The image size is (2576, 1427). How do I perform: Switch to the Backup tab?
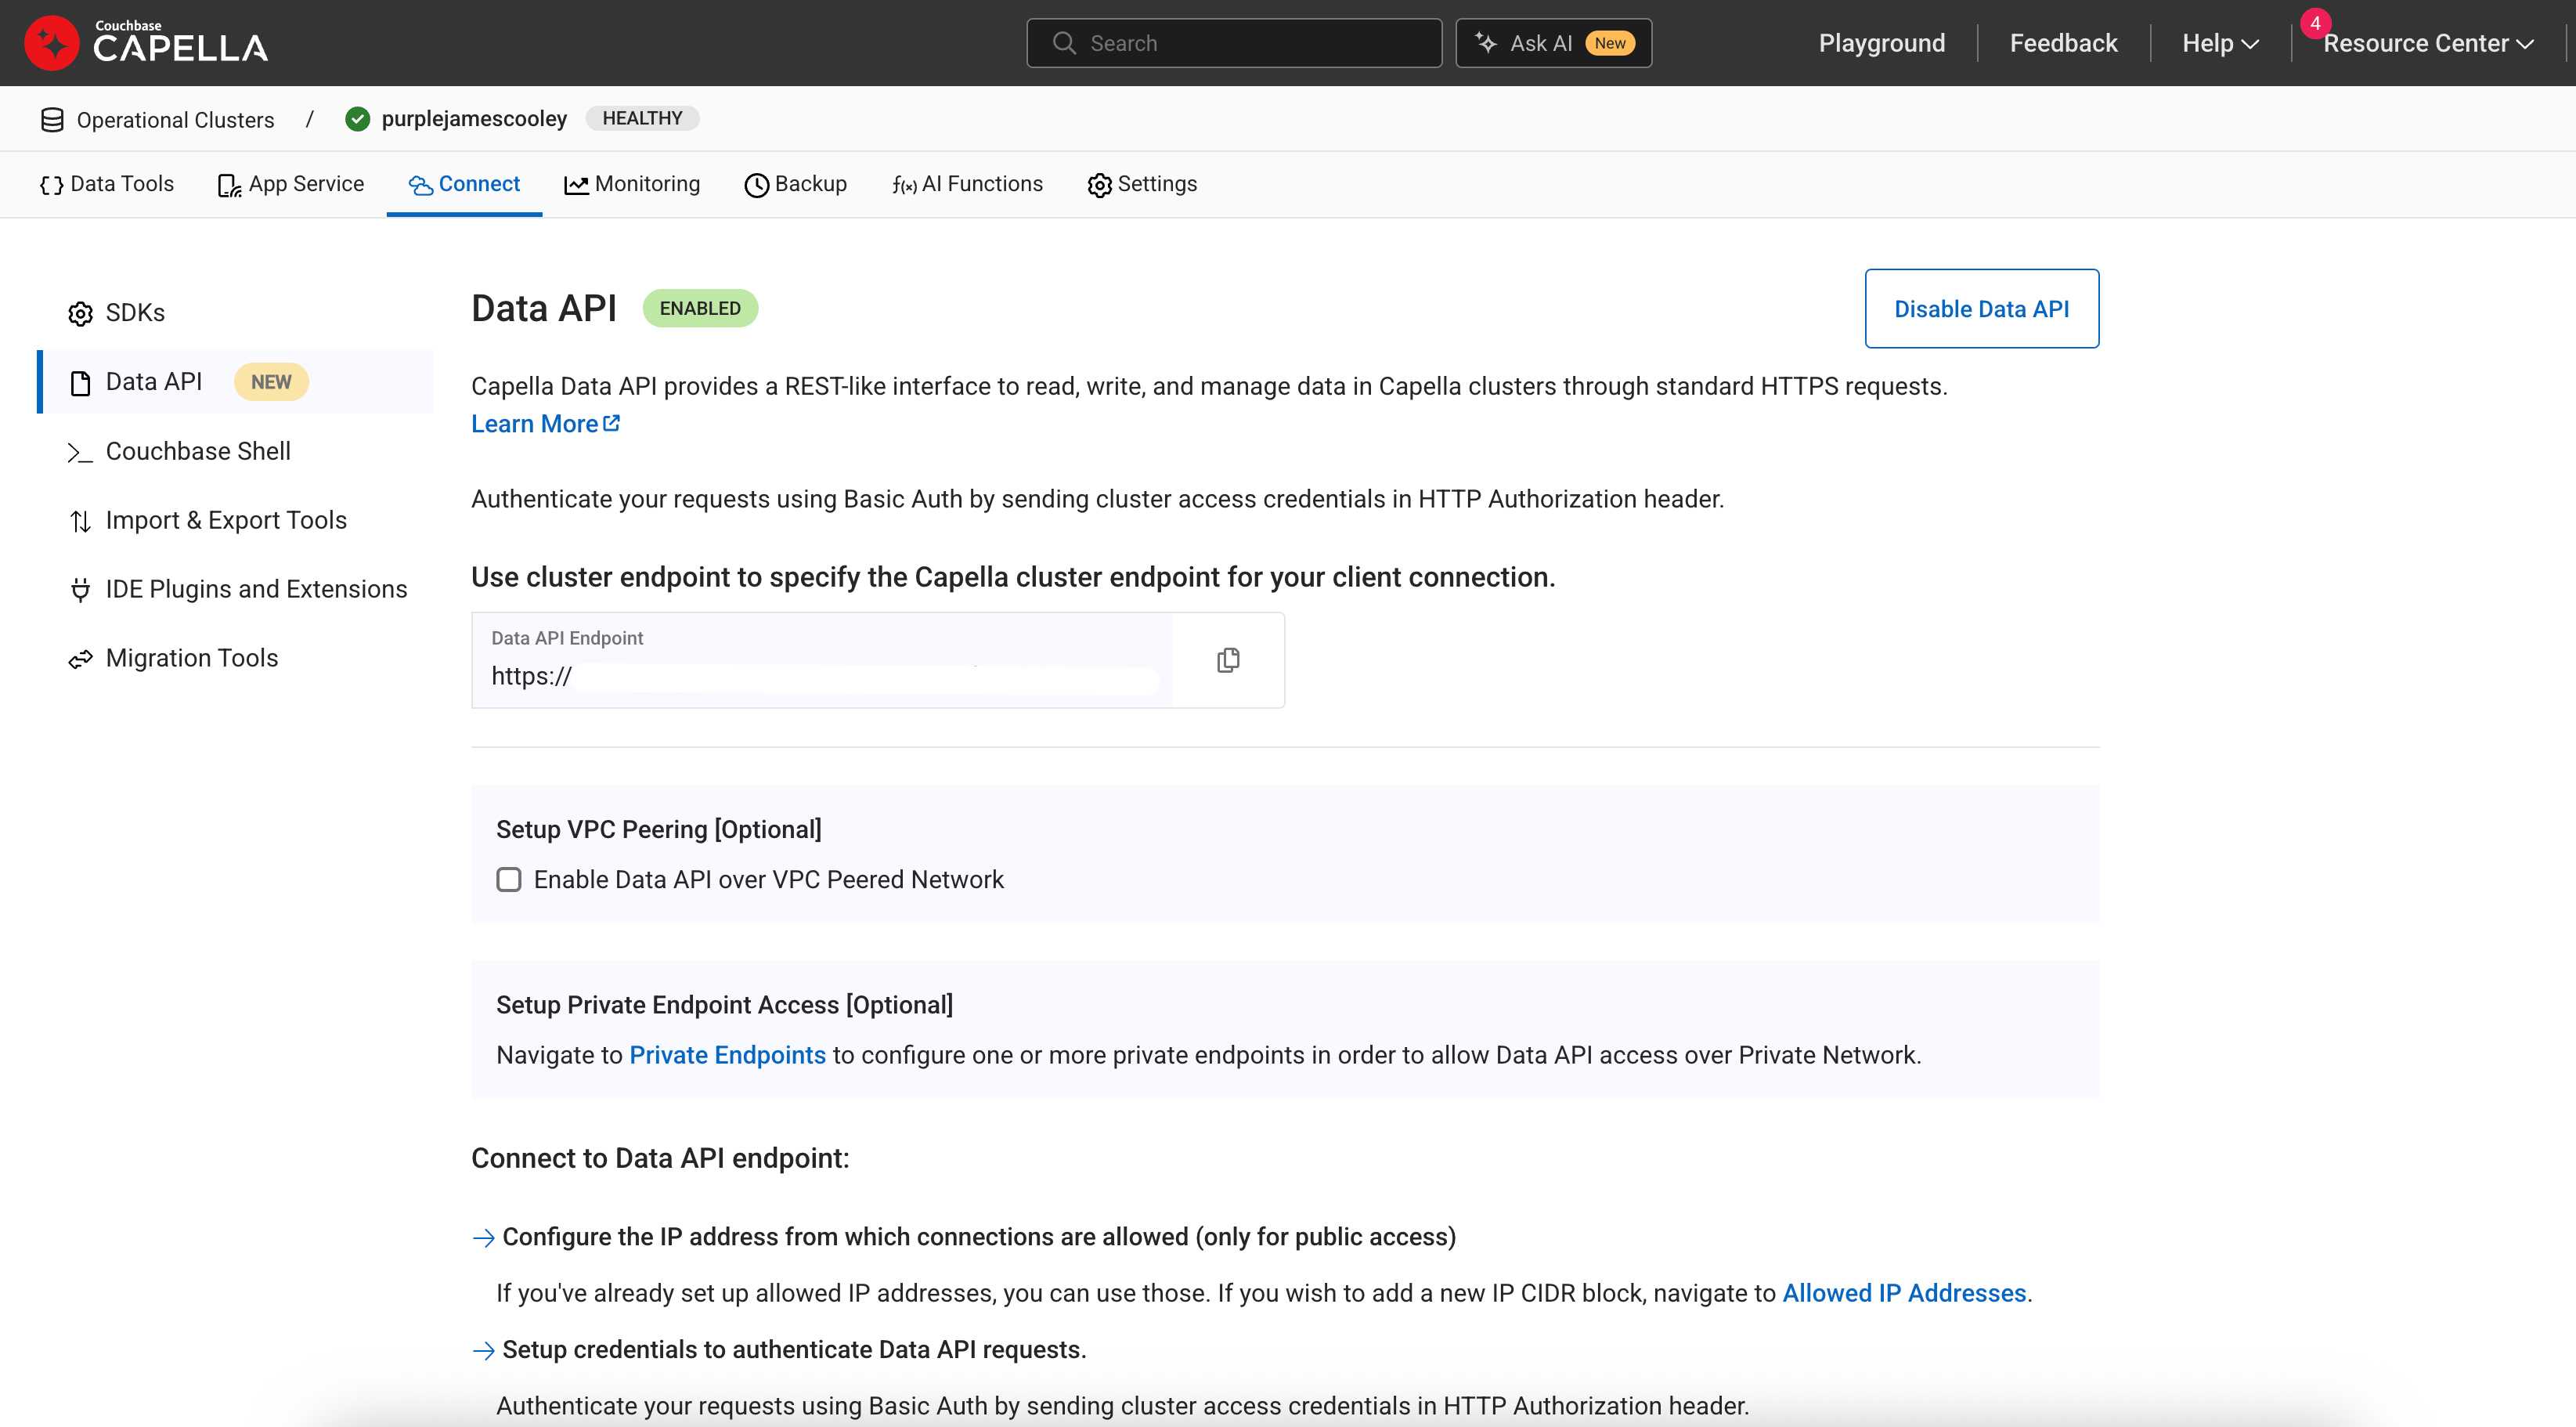796,184
